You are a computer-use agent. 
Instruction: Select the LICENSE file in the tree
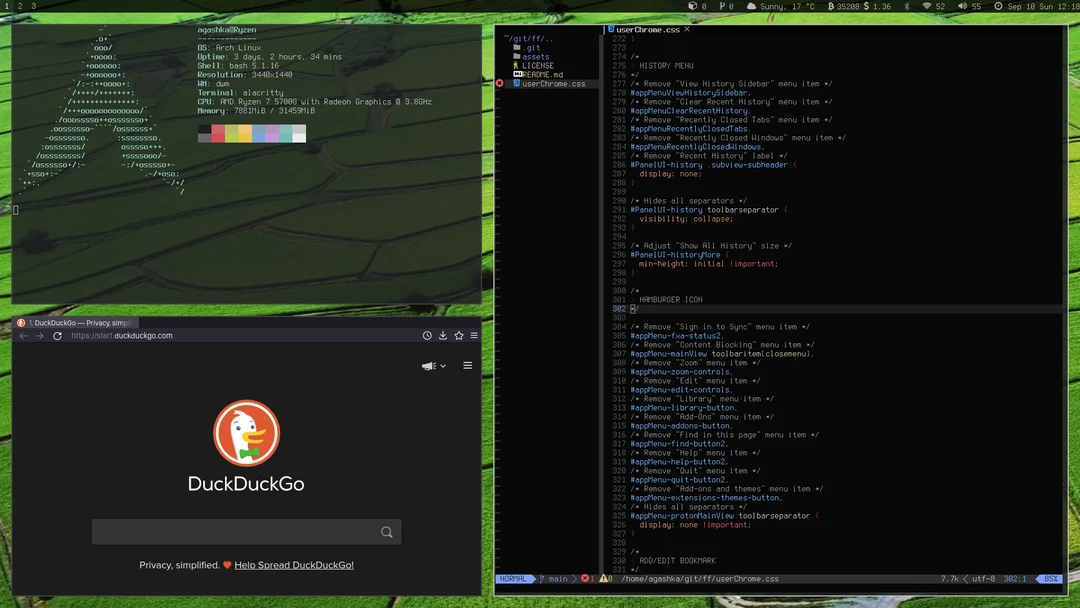[538, 65]
